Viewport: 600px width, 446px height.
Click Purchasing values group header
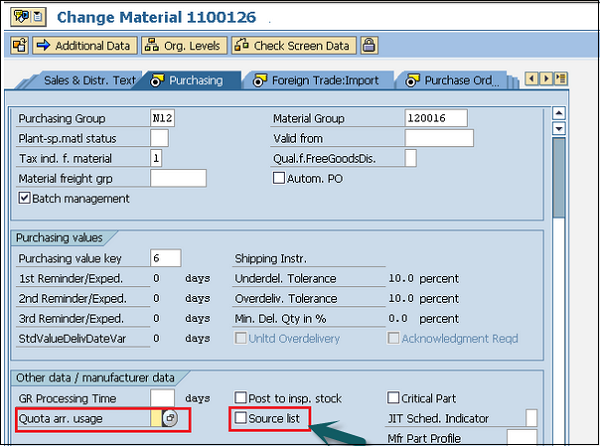(x=59, y=238)
